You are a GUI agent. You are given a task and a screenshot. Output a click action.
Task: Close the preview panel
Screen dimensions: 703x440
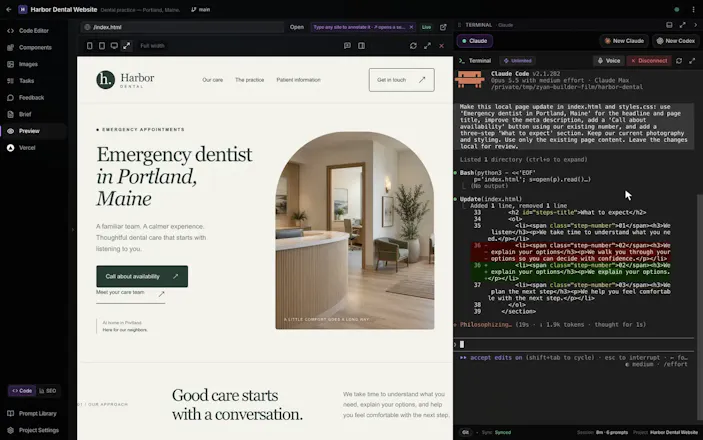pos(442,46)
